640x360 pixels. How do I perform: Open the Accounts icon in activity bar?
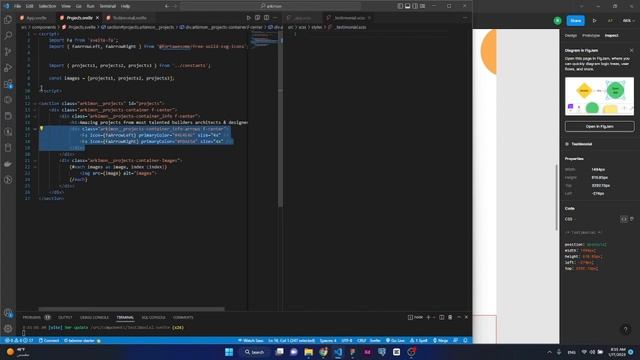[x=8, y=313]
